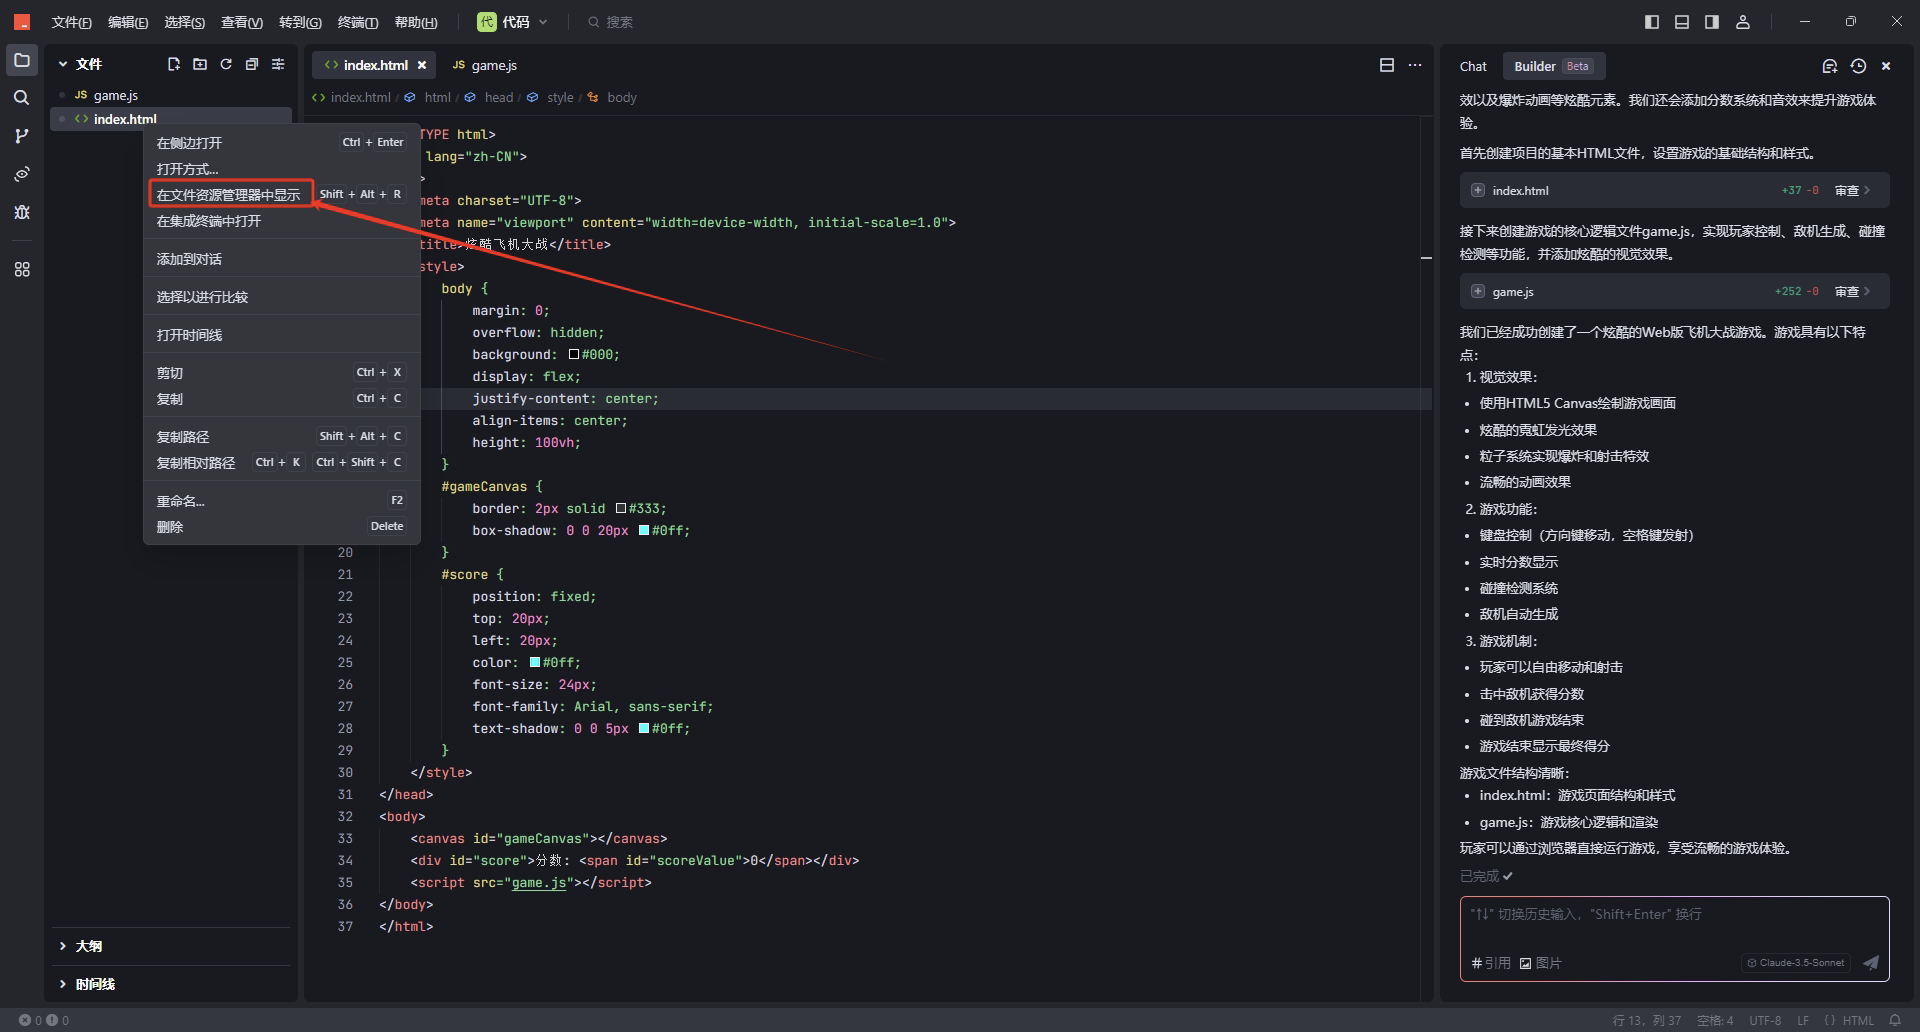1920x1032 pixels.
Task: Expand the 大纲 outline section
Action: point(88,946)
